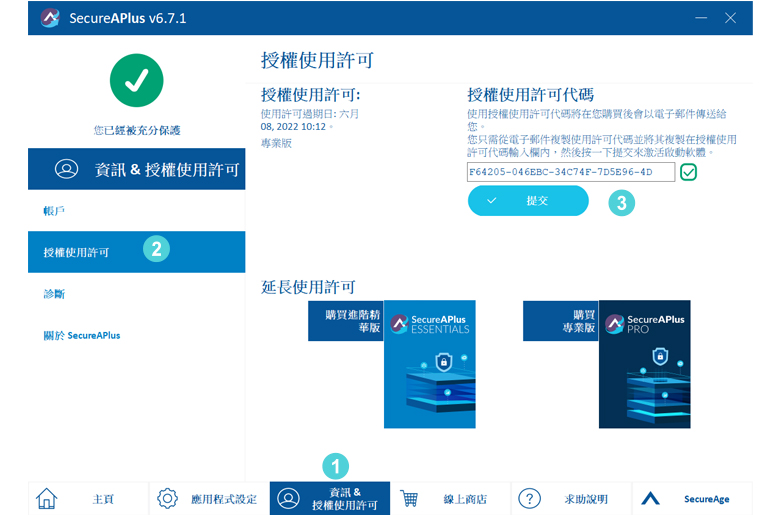Click the SecureAPlus logo in title bar
780x515 pixels.
point(50,18)
